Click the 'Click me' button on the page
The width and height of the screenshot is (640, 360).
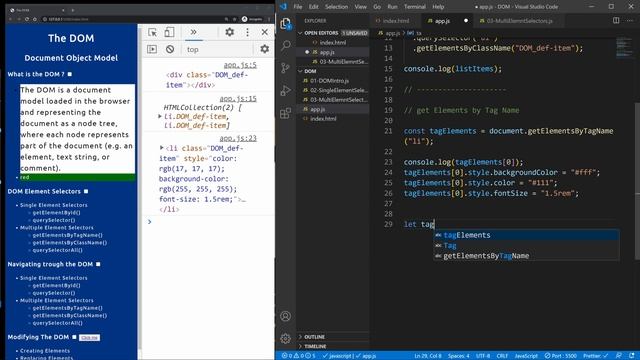[89, 338]
